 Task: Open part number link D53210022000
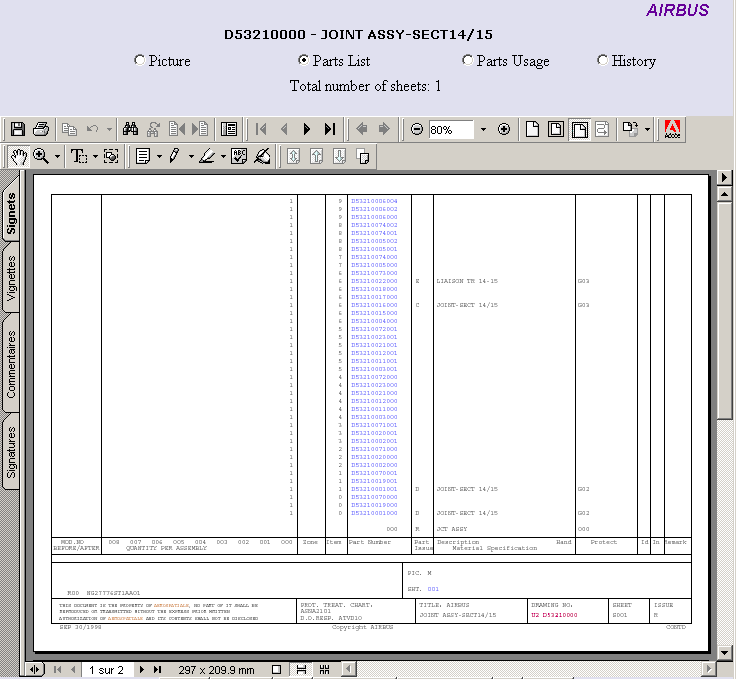pyautogui.click(x=374, y=281)
